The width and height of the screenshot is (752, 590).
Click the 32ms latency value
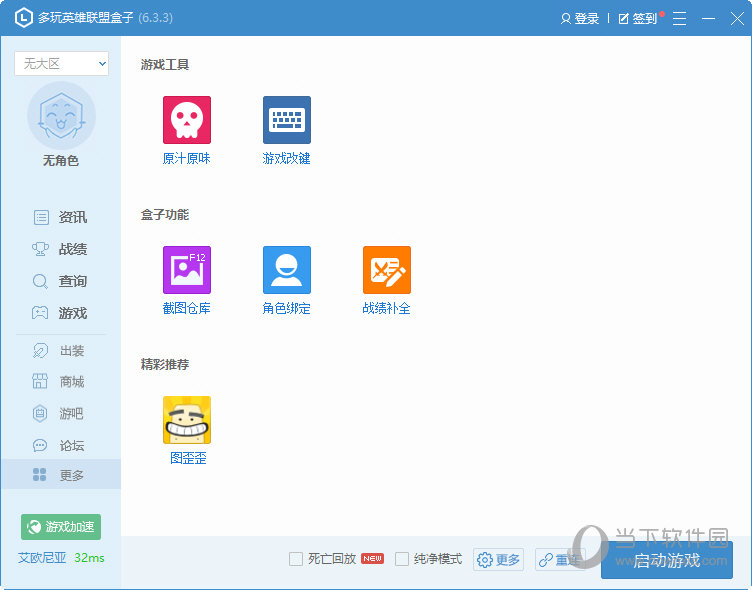[89, 558]
